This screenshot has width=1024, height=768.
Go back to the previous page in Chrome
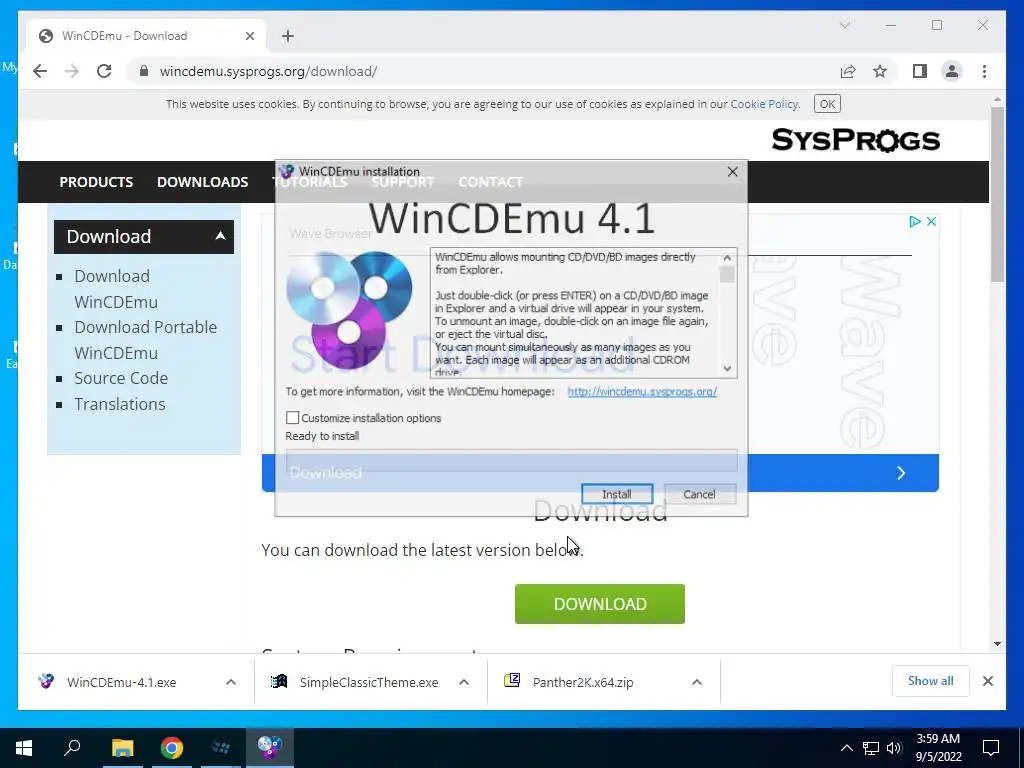[40, 71]
